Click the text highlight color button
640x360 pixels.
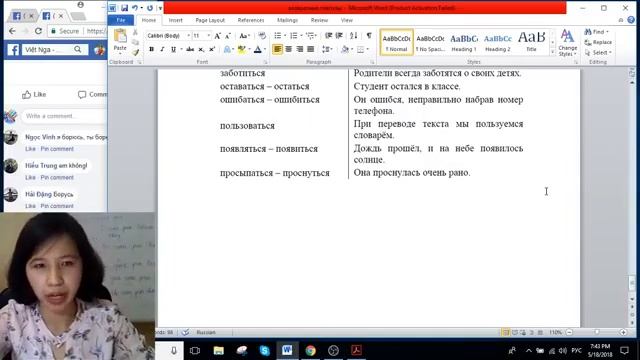pos(242,49)
